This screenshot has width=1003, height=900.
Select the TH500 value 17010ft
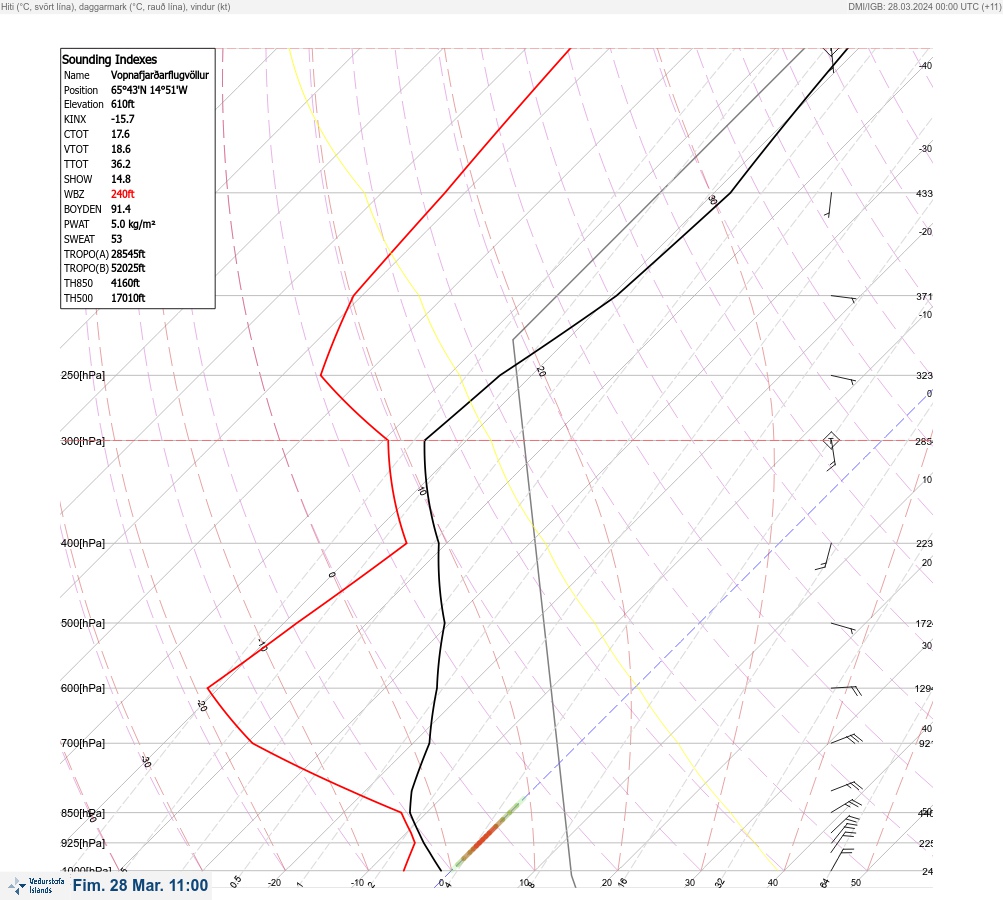(x=128, y=298)
